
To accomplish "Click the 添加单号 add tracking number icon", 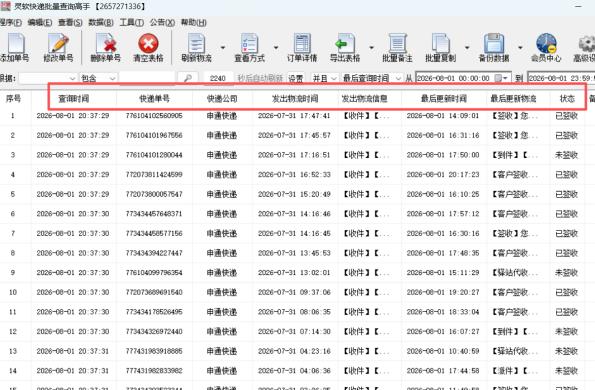I will click(16, 43).
